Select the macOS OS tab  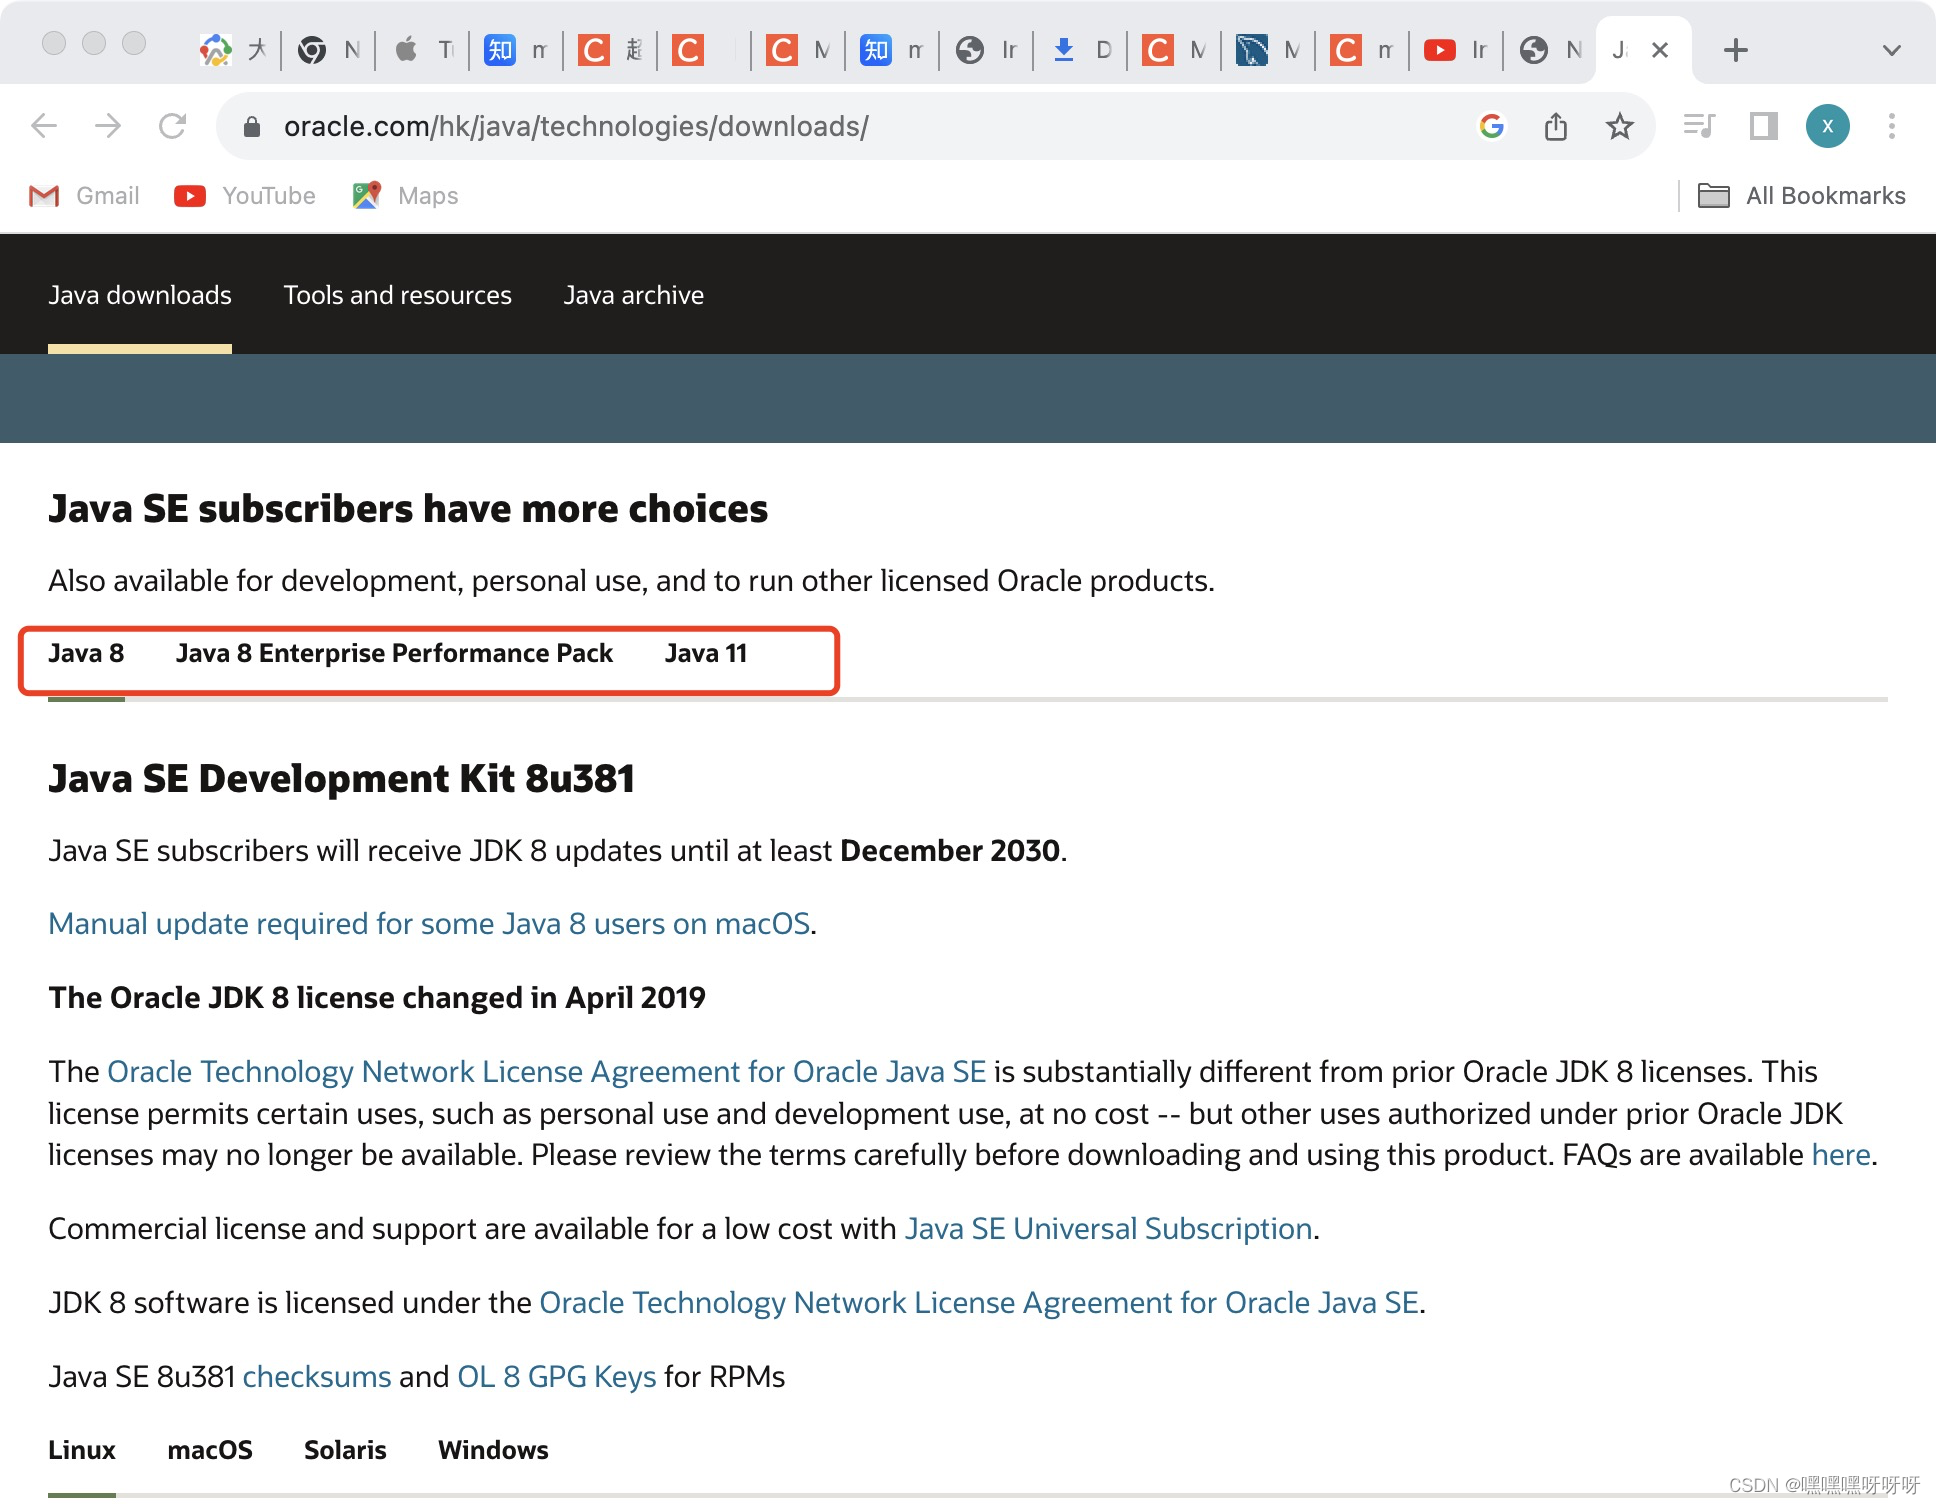point(210,1450)
